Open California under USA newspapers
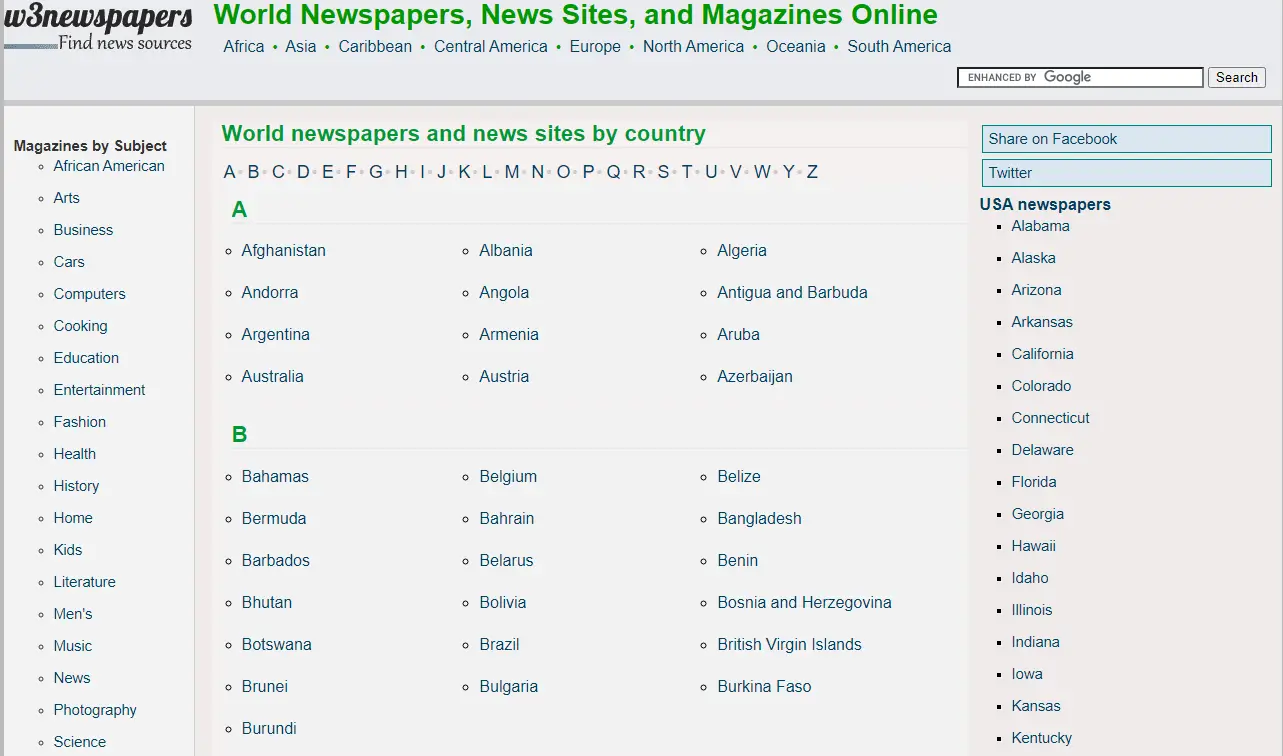Viewport: 1283px width, 756px height. 1042,354
